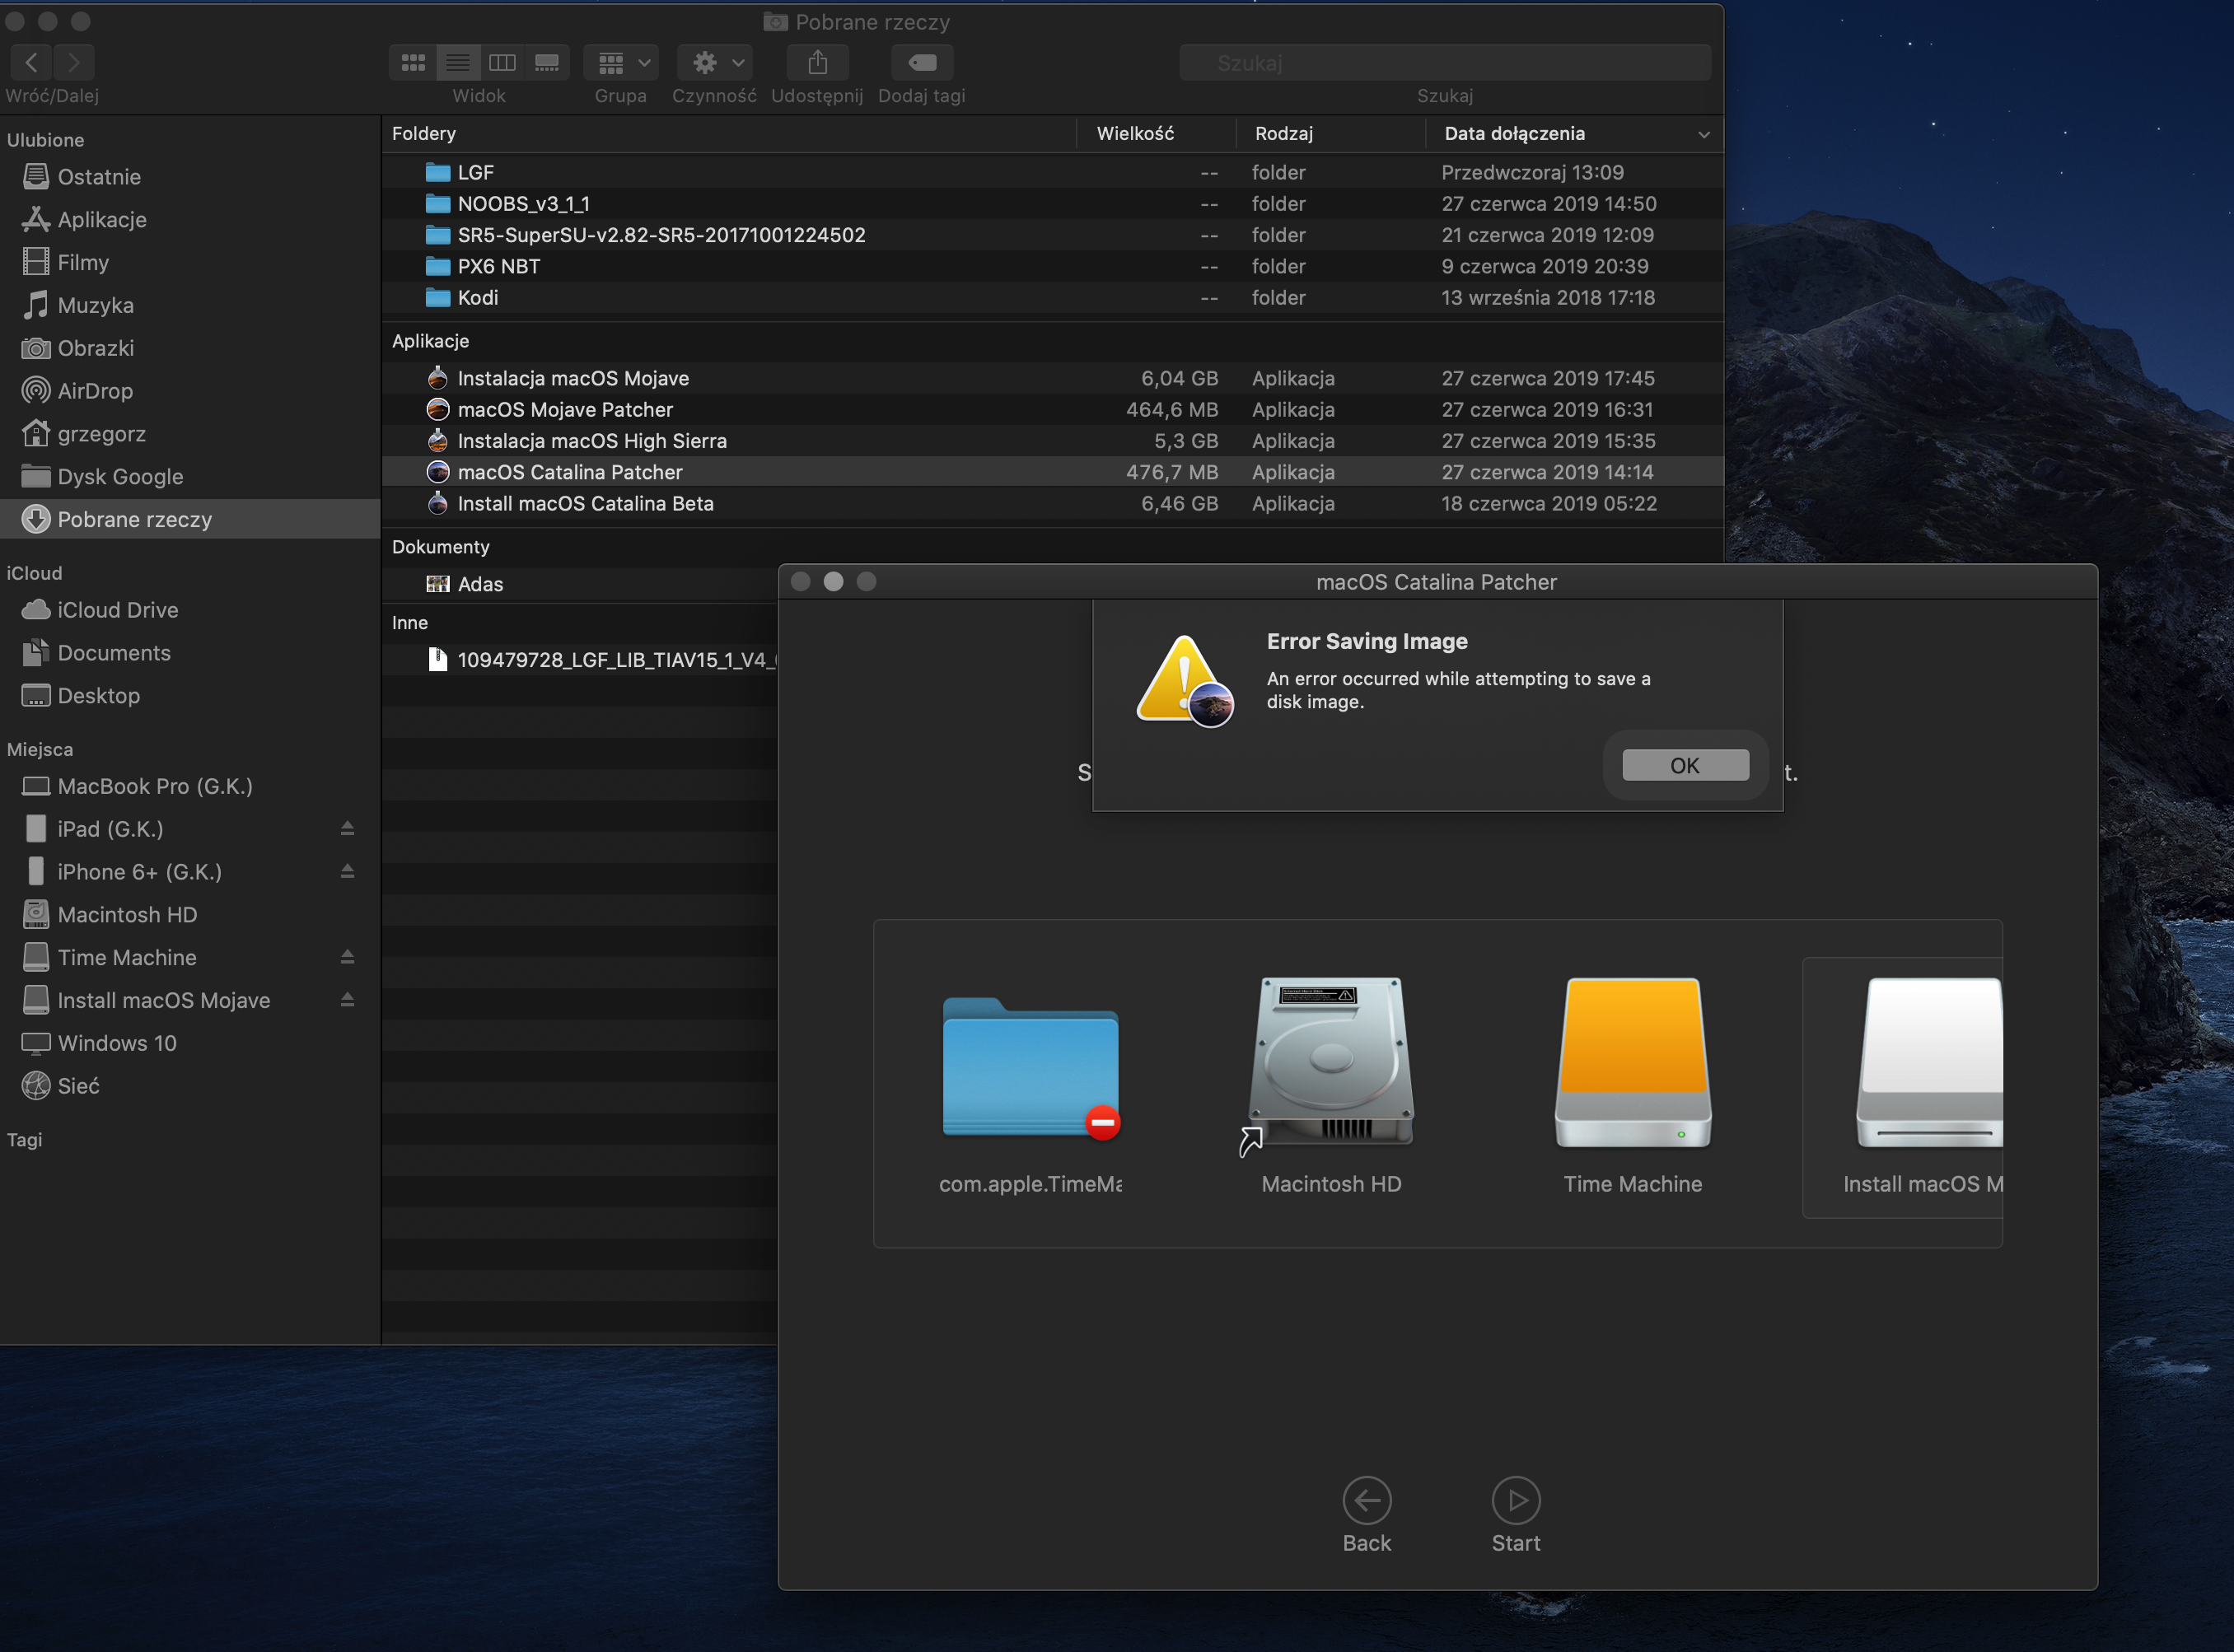Screen dimensions: 2234x1652
Task: Open the Udostępnij share button
Action: (817, 63)
